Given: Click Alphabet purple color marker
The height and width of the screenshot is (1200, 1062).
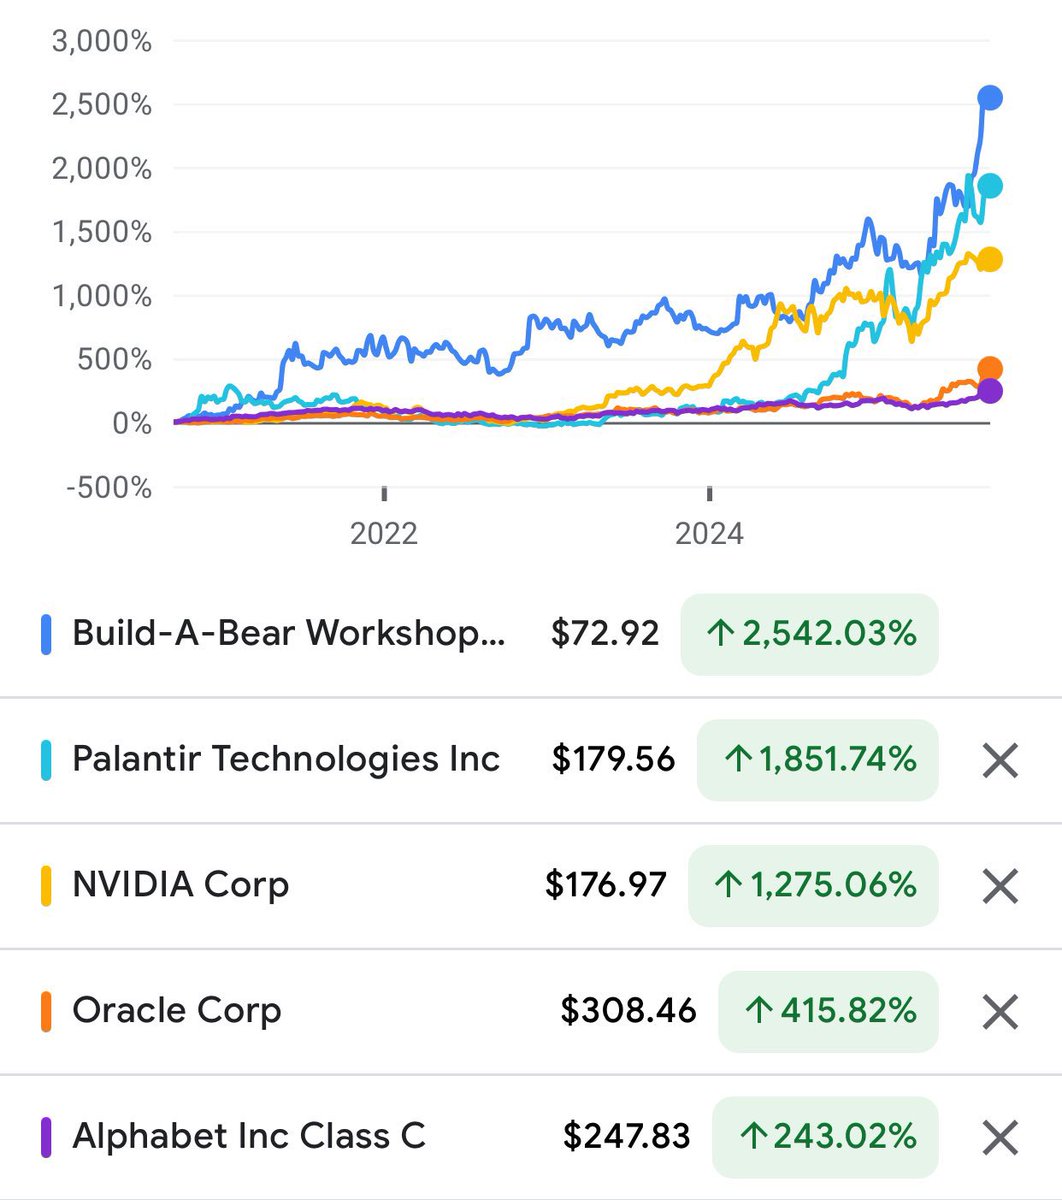Looking at the screenshot, I should pos(46,1138).
